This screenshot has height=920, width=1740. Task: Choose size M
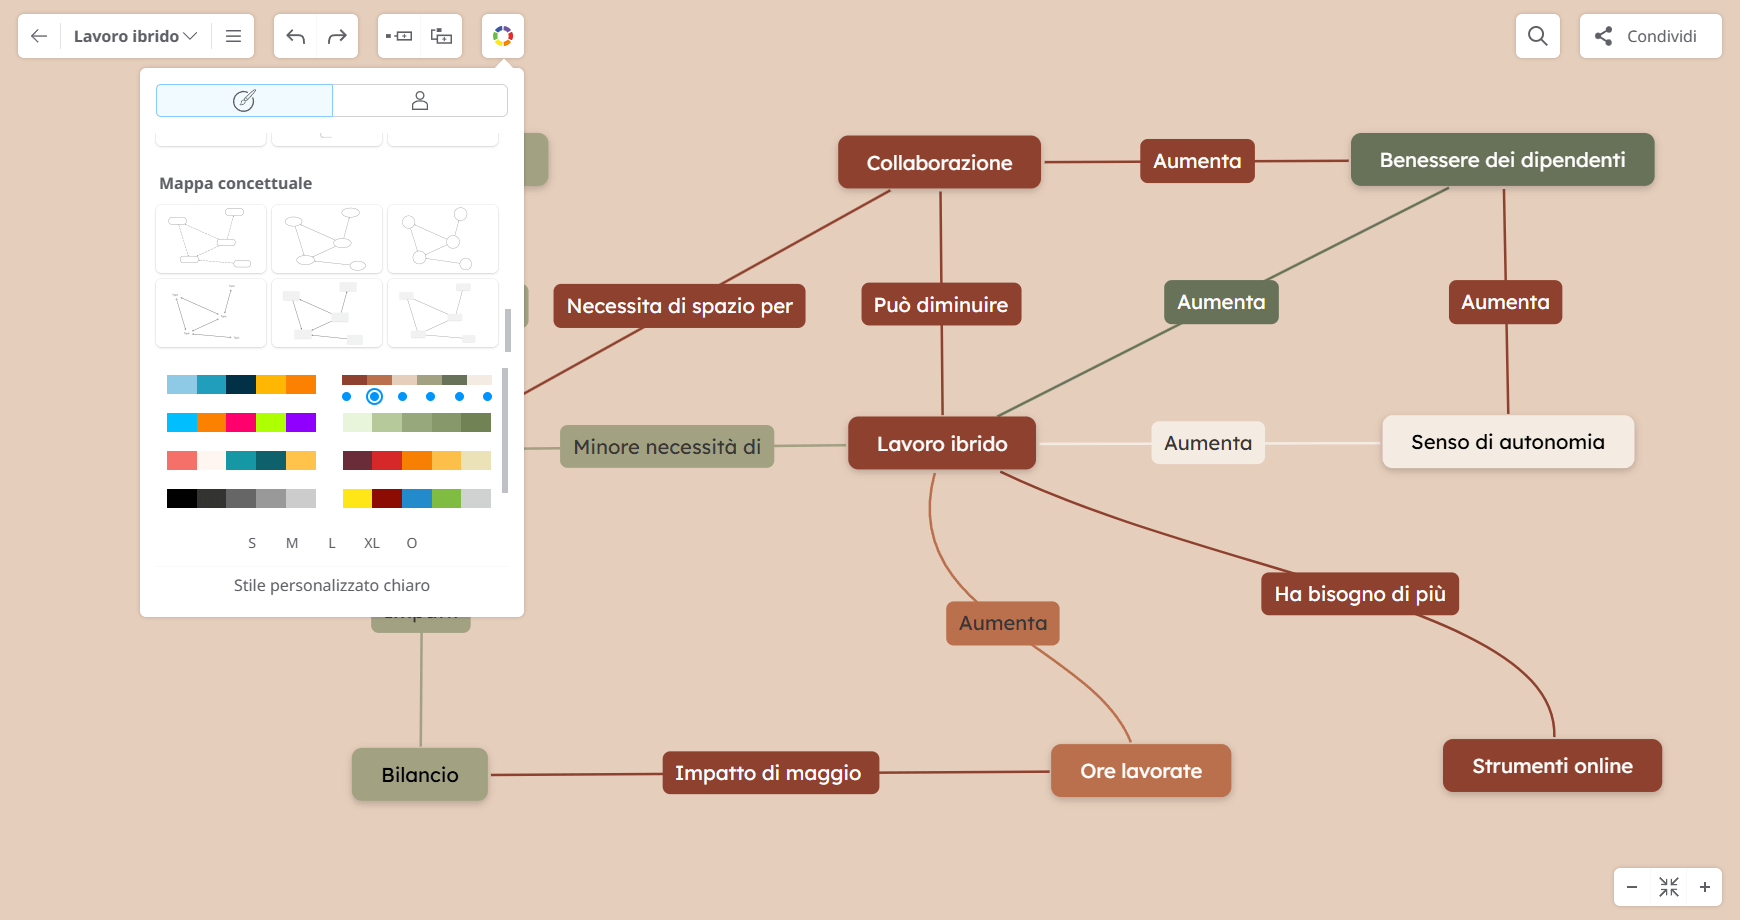pos(292,543)
